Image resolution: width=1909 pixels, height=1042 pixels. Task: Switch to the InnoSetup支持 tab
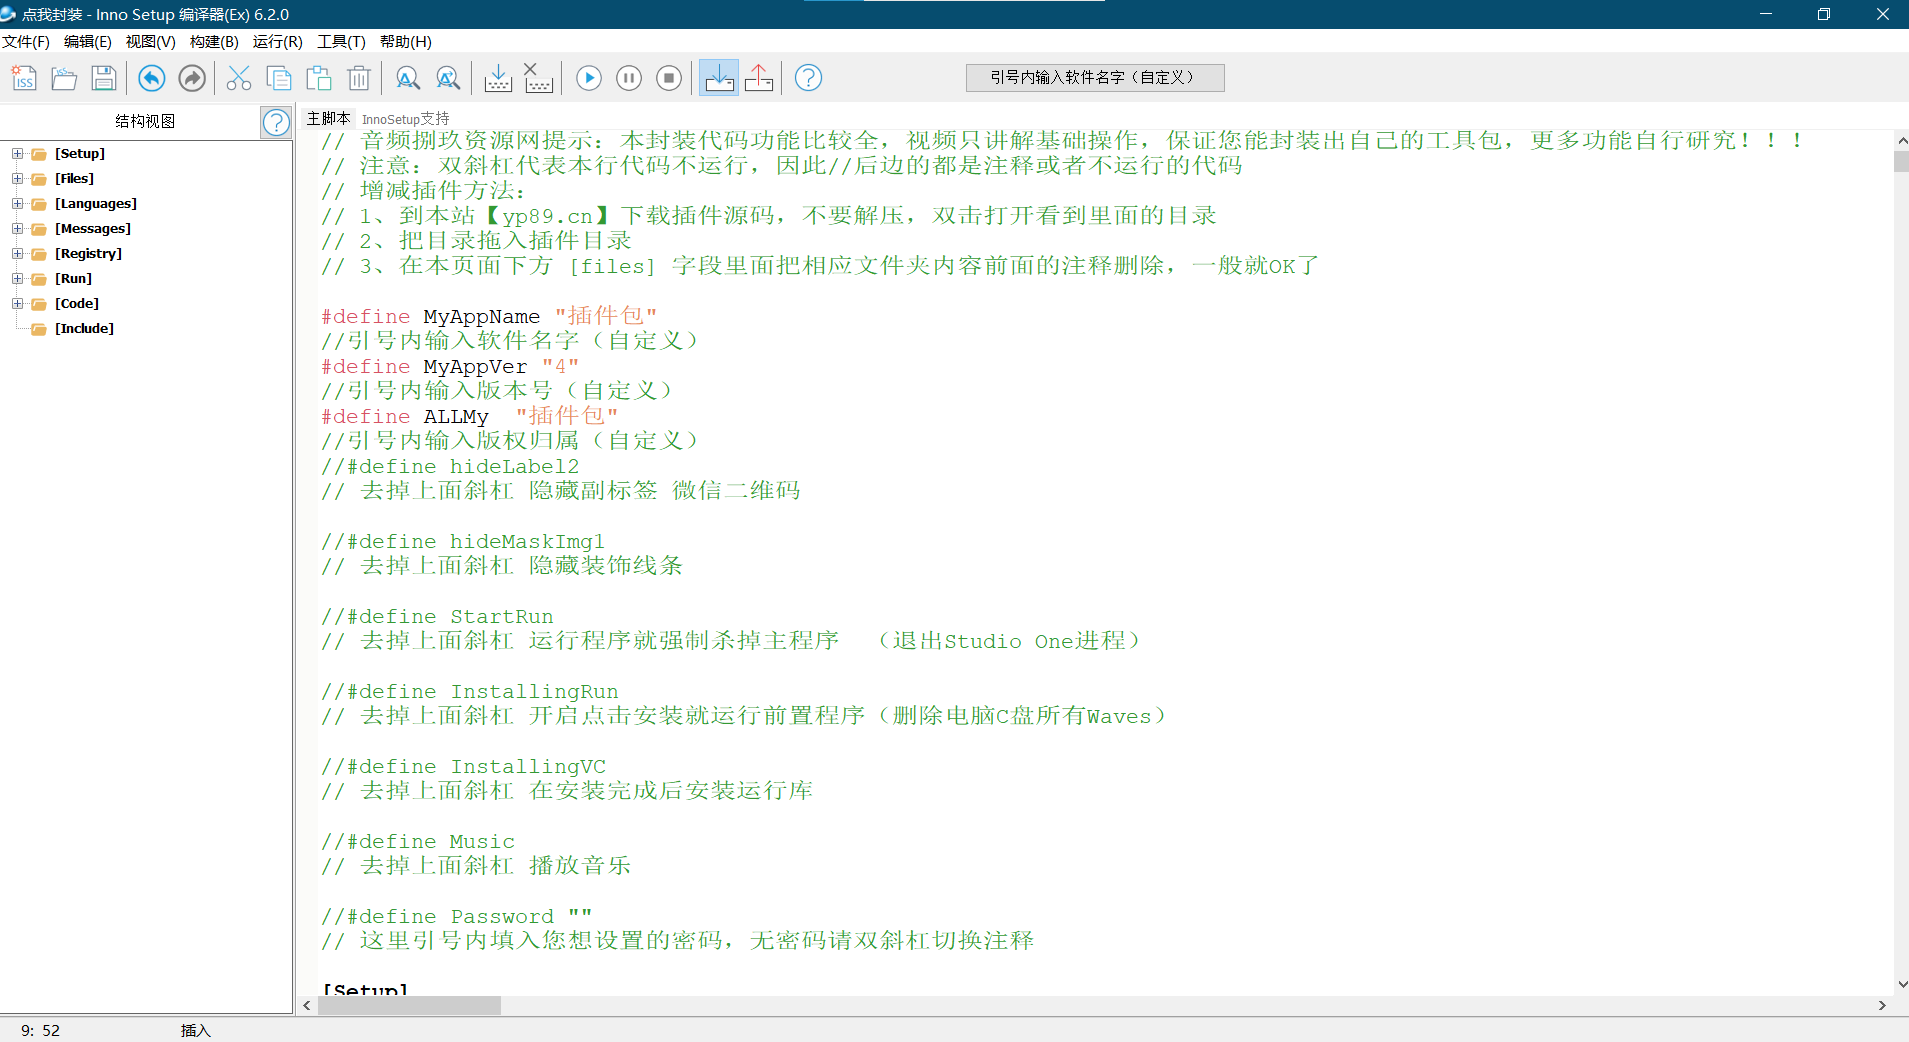[405, 119]
